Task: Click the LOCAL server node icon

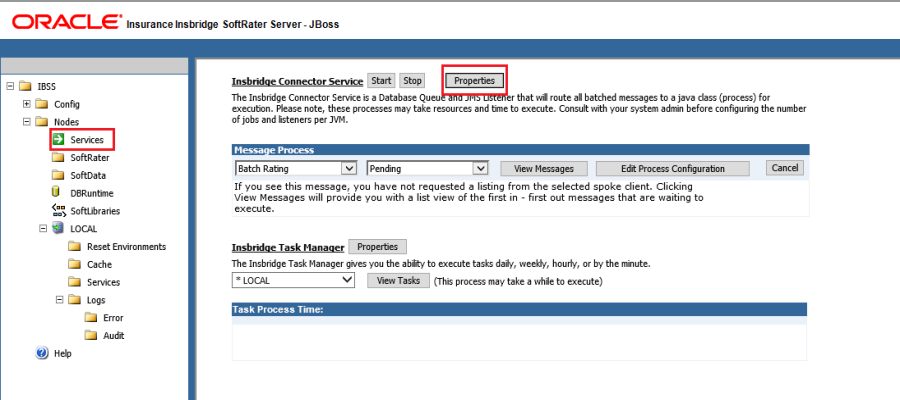Action: tap(57, 228)
